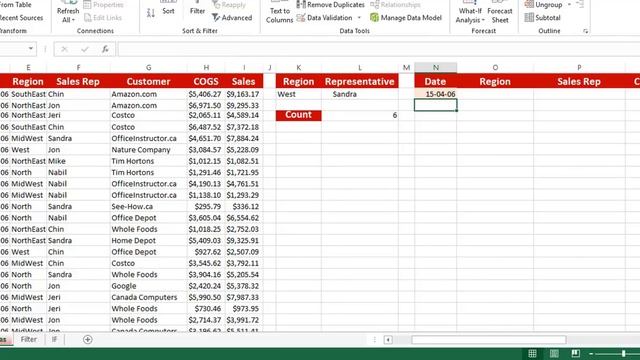Viewport: 640px width, 360px height.
Task: Click the Ungroup button
Action: 544,5
